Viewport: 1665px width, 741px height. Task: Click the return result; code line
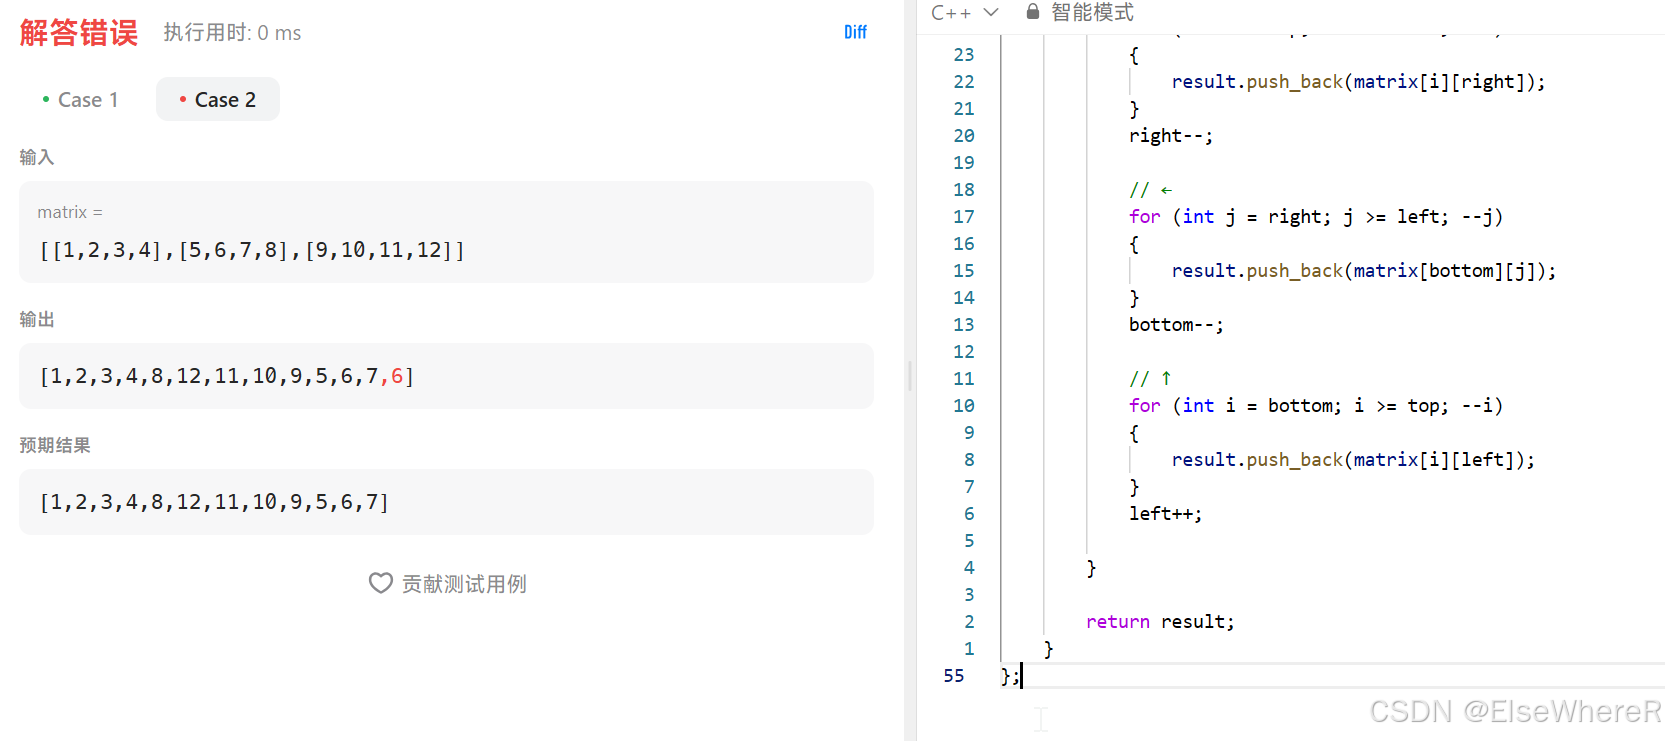(x=1160, y=622)
